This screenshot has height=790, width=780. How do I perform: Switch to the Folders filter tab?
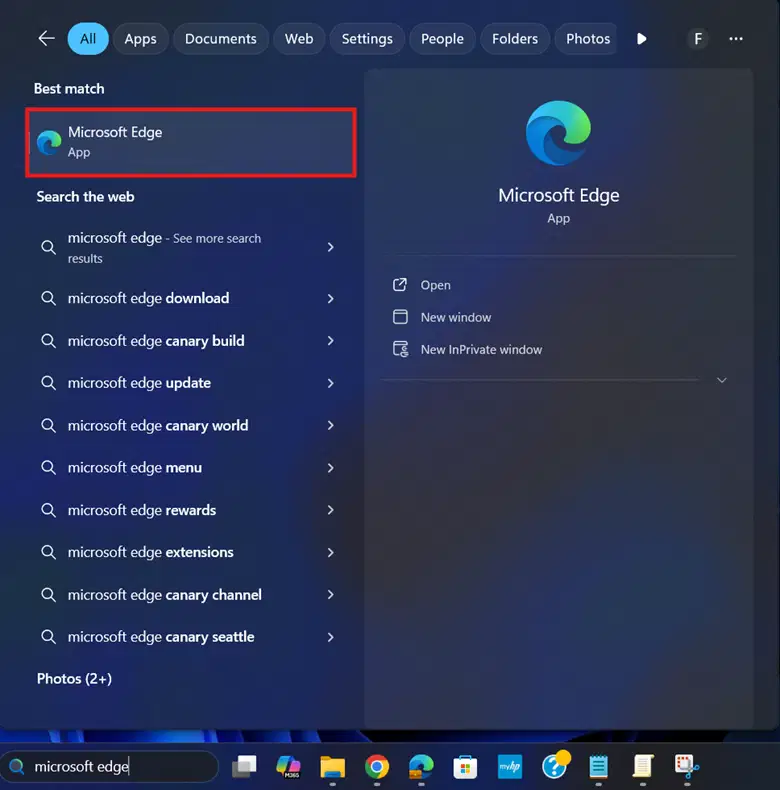tap(514, 39)
